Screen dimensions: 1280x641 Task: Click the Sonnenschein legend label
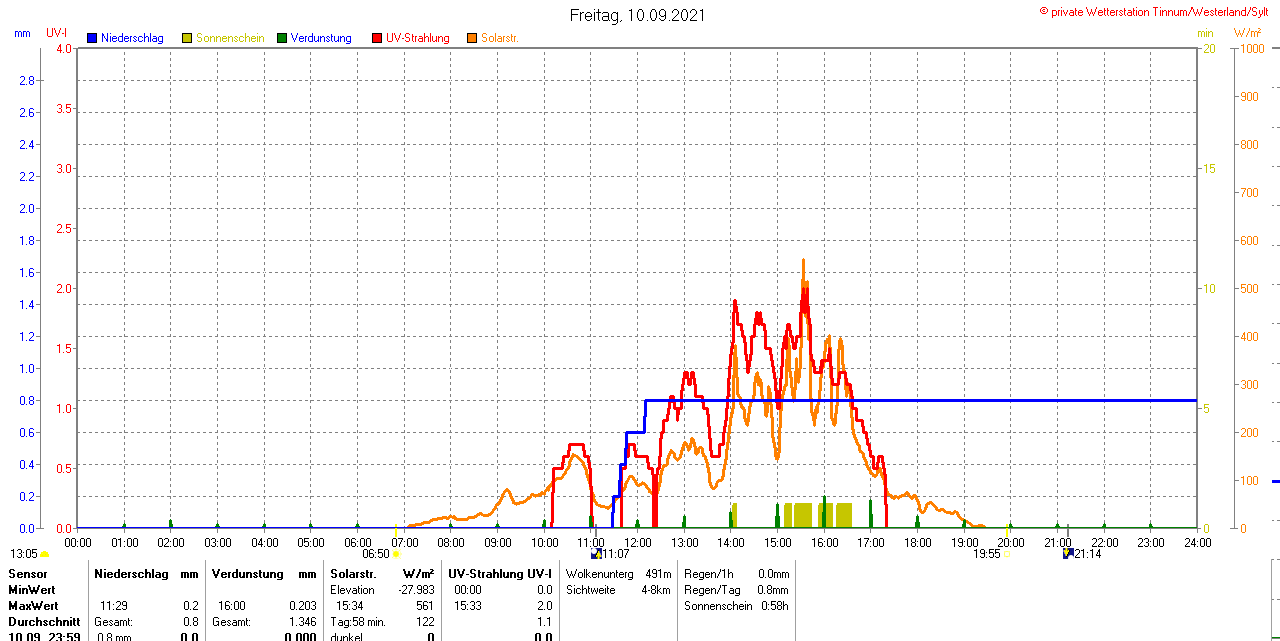[230, 38]
